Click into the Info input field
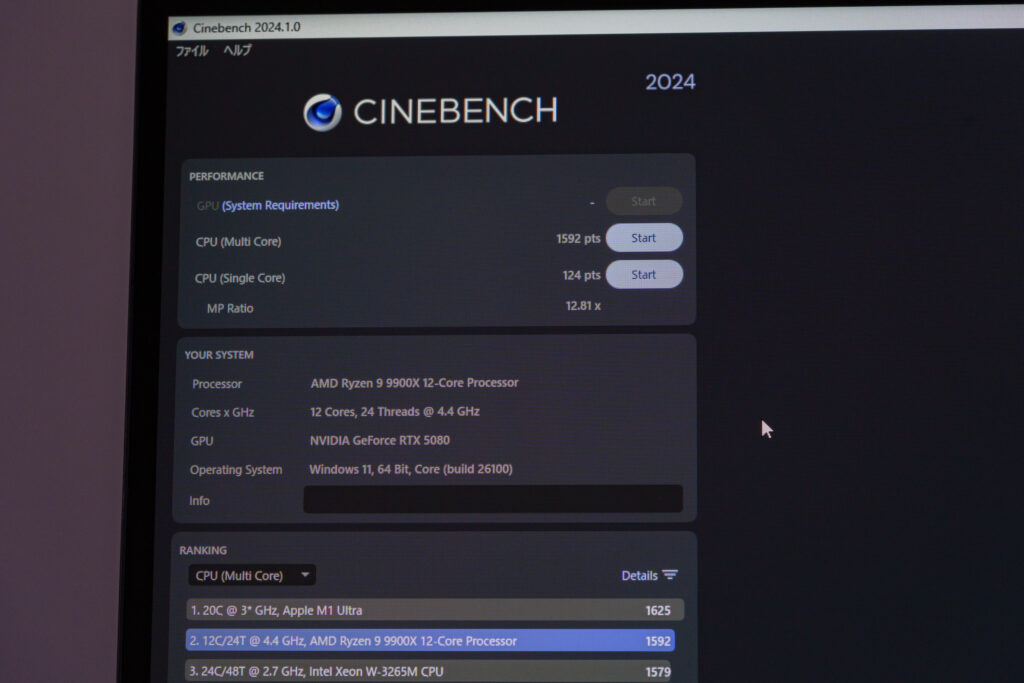Viewport: 1024px width, 683px height. click(493, 499)
